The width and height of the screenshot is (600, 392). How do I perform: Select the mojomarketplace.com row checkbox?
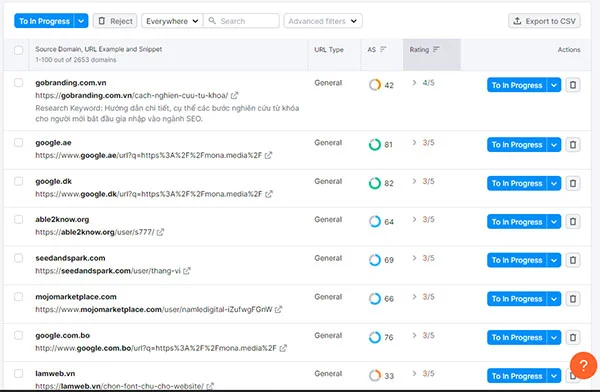click(18, 297)
